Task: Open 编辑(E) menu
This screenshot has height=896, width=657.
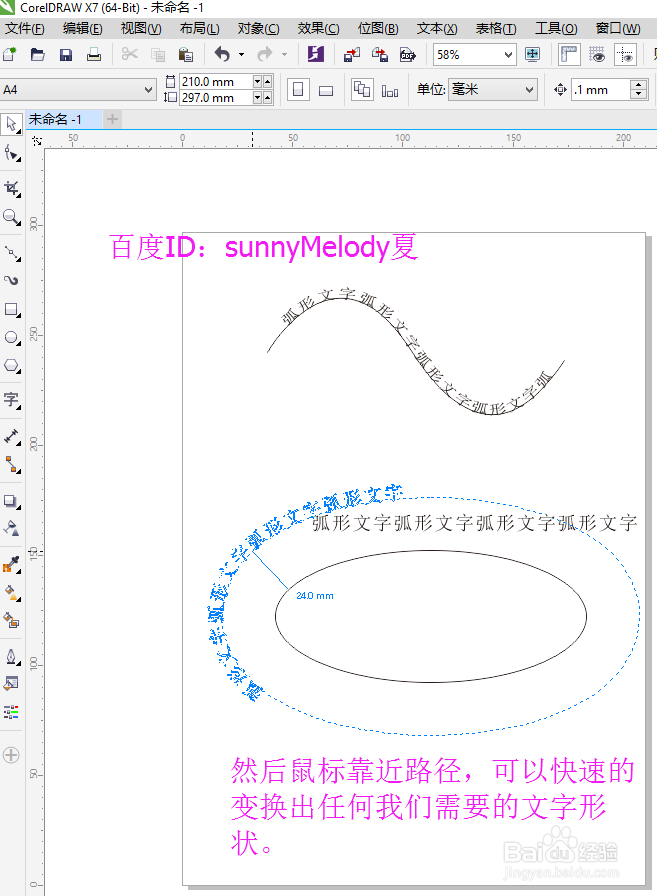Action: [x=83, y=28]
